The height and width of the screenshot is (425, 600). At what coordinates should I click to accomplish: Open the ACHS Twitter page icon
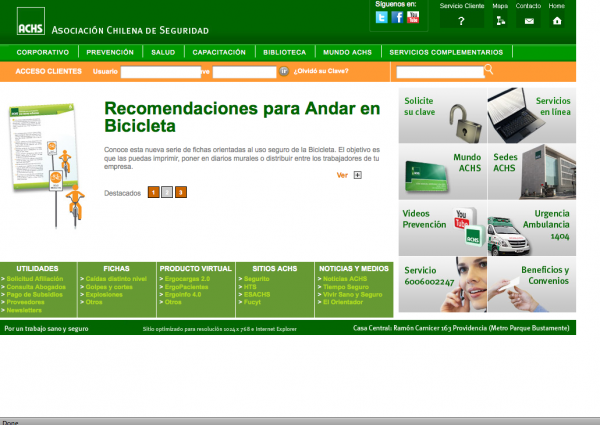click(382, 17)
